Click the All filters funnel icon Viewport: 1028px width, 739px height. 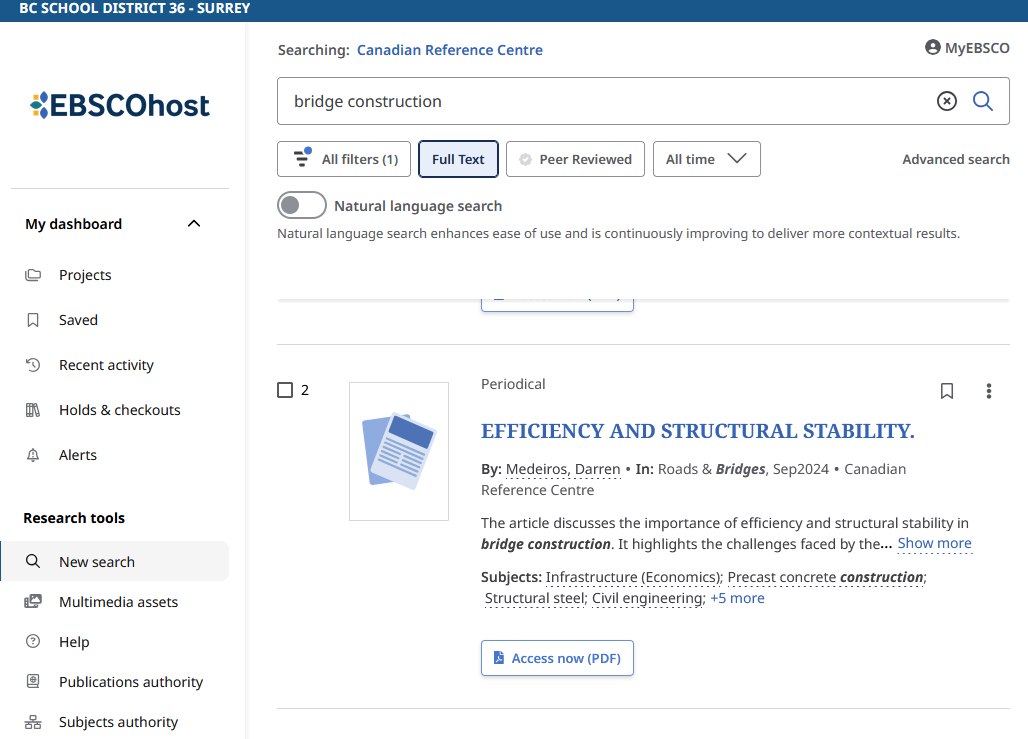click(302, 157)
